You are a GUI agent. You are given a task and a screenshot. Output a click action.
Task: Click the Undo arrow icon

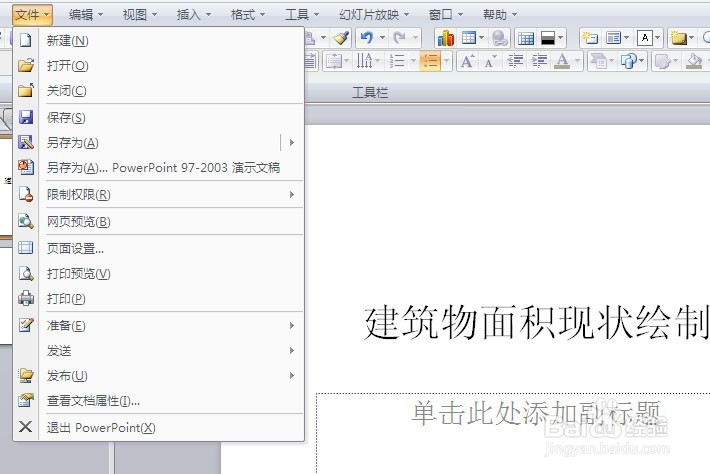pyautogui.click(x=367, y=38)
